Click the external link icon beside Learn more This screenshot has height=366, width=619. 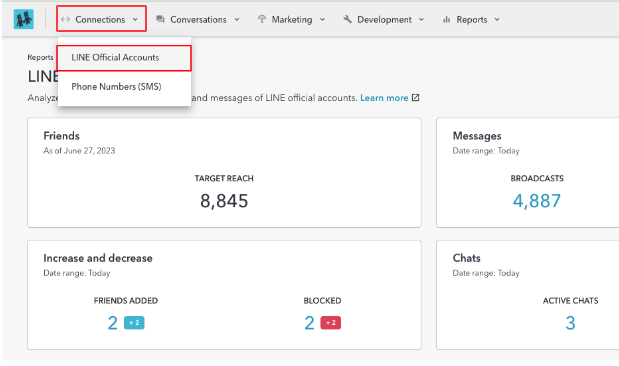415,98
